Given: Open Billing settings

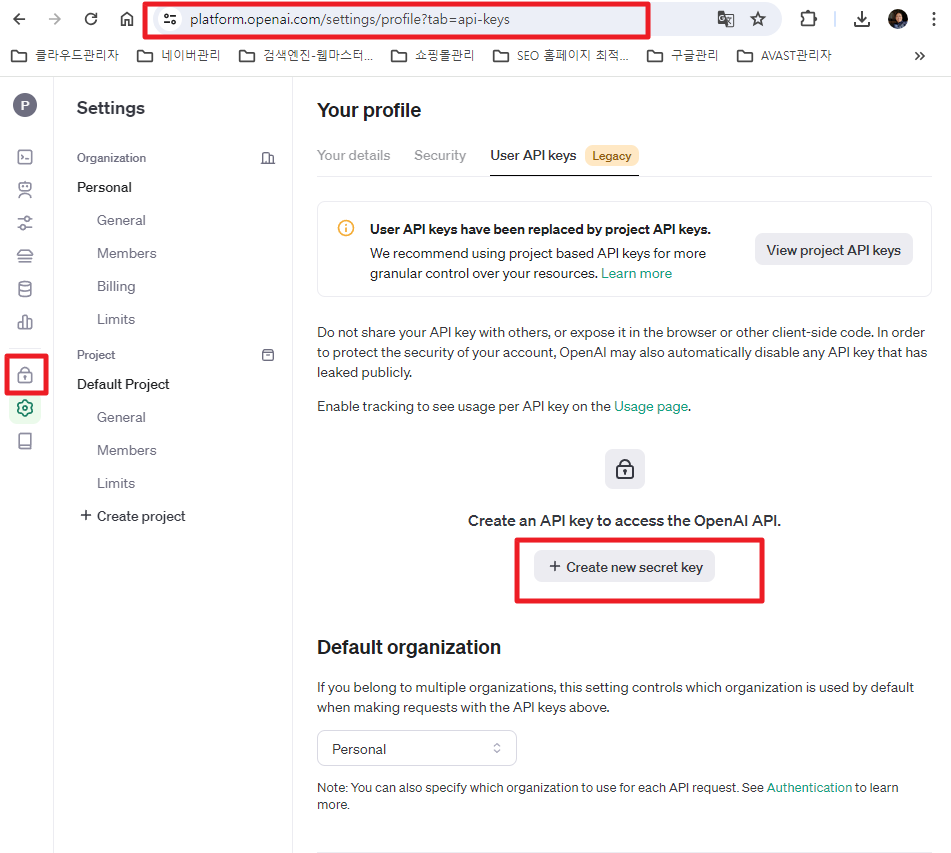Looking at the screenshot, I should 116,286.
